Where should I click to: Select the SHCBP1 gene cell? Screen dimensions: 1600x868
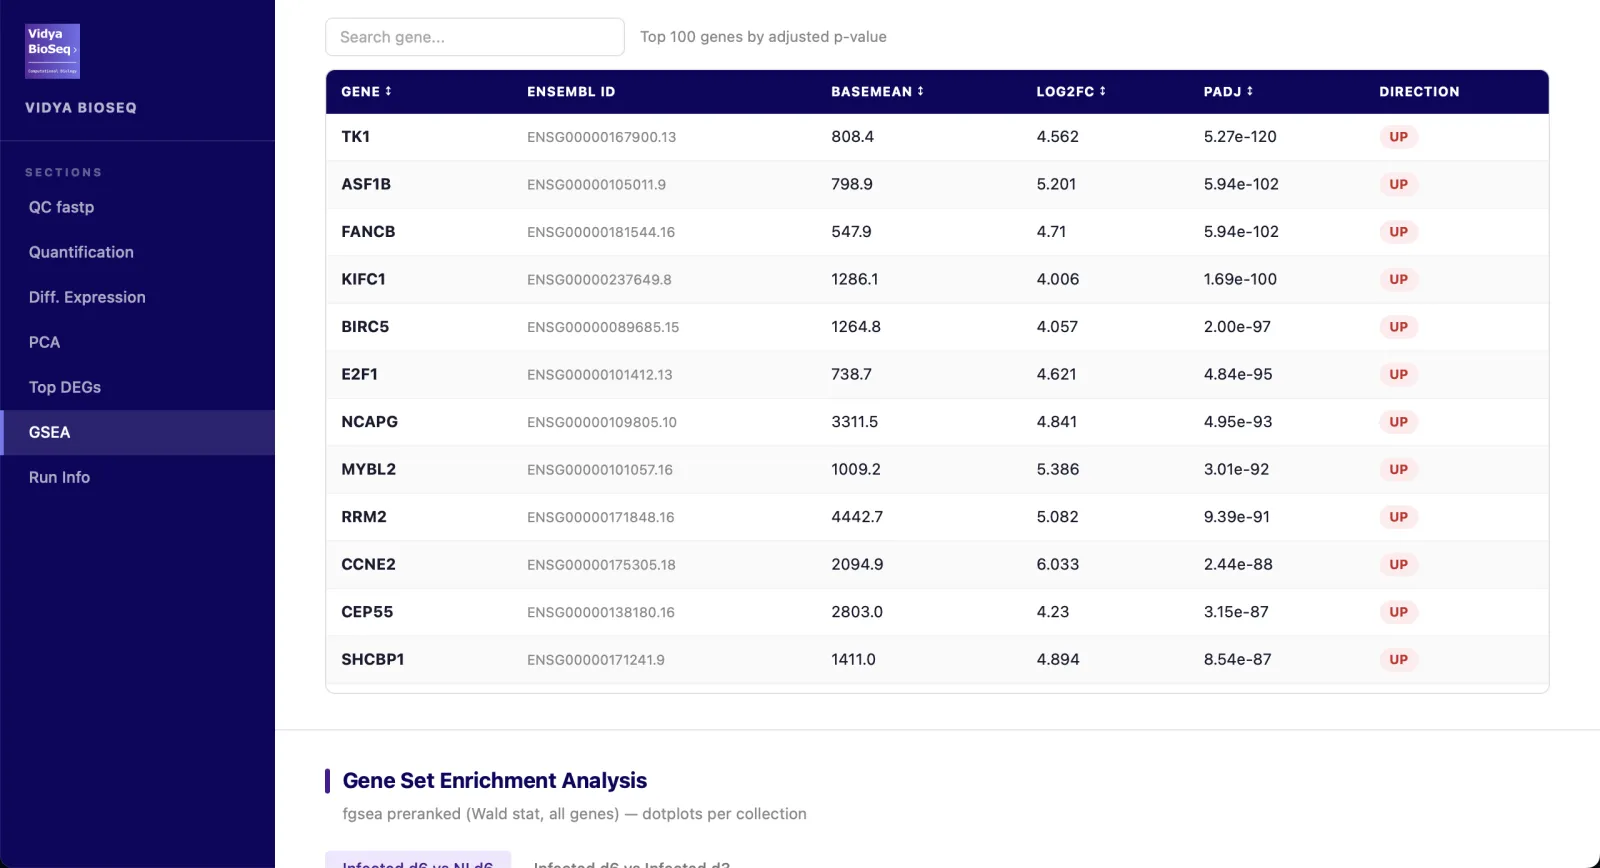click(372, 659)
